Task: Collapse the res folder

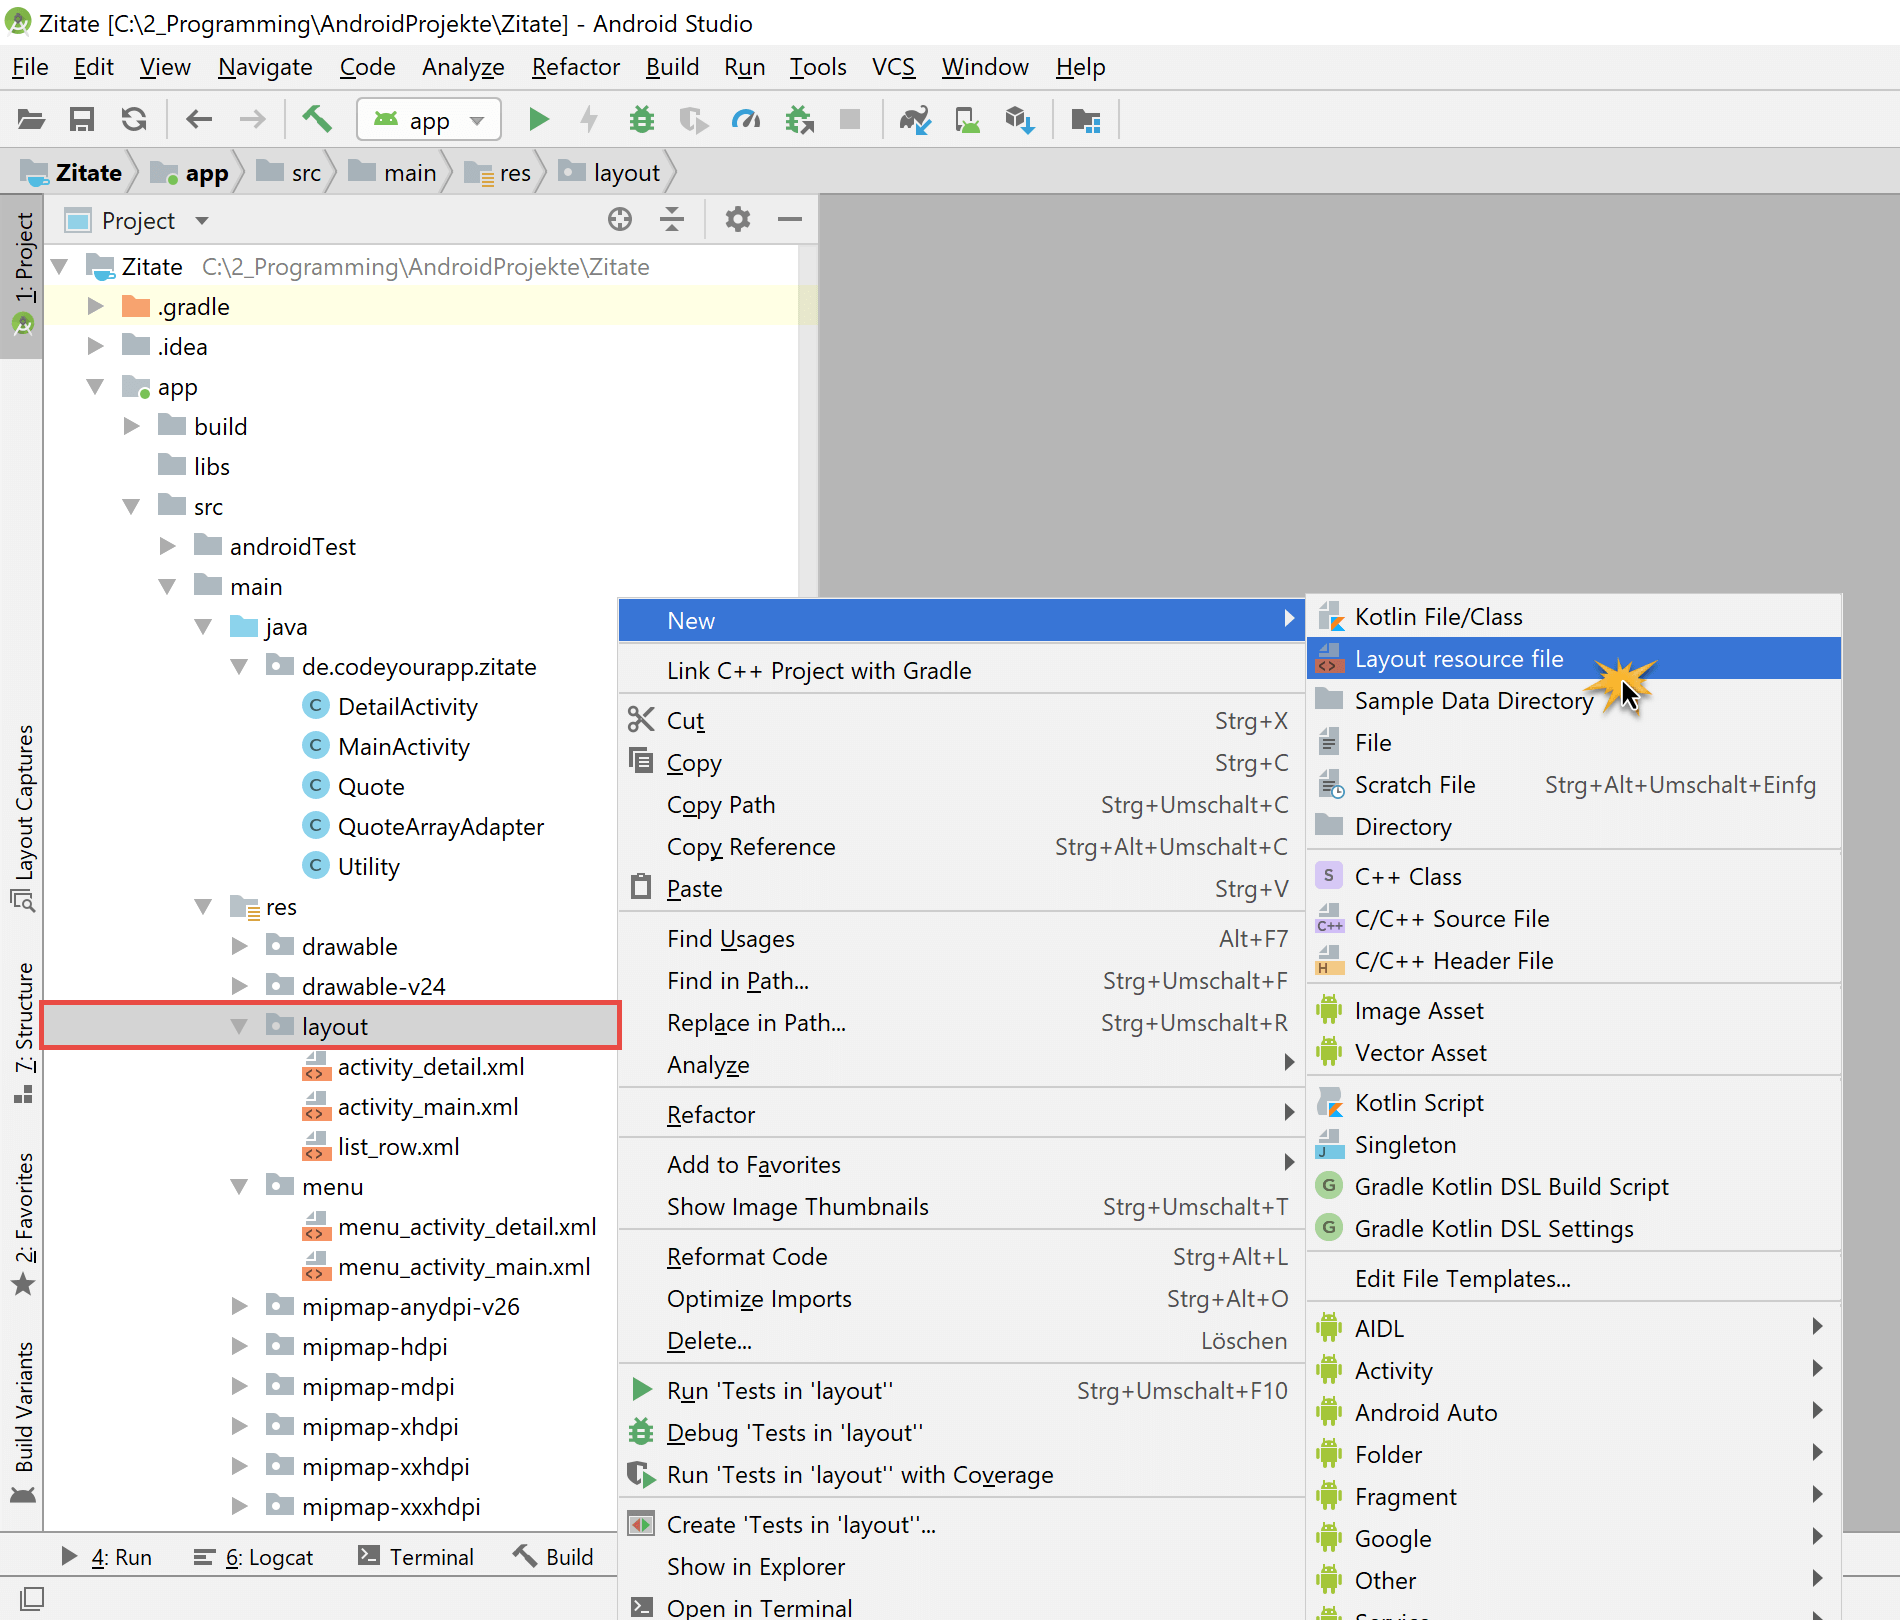Action: 203,906
